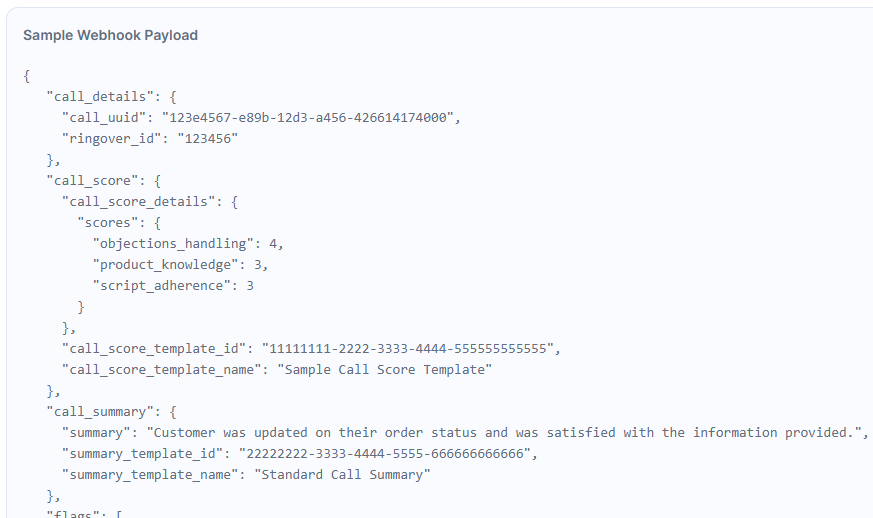Click the "objections_handling" line
The height and width of the screenshot is (518, 873).
[188, 244]
